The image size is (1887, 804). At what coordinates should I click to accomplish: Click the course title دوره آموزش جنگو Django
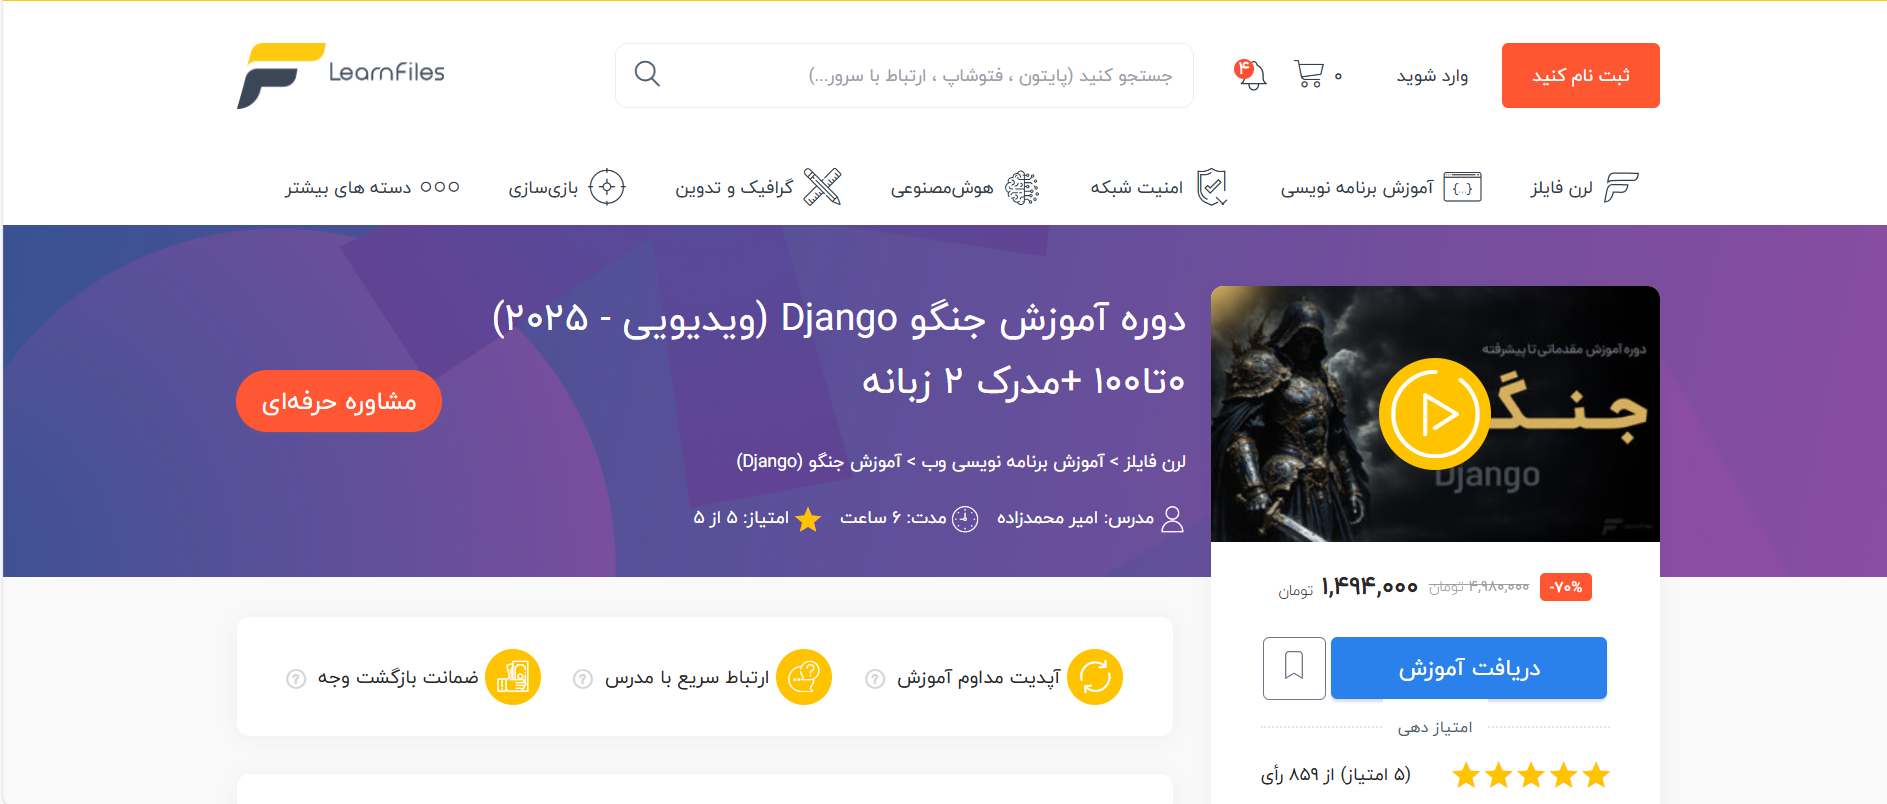pyautogui.click(x=839, y=349)
